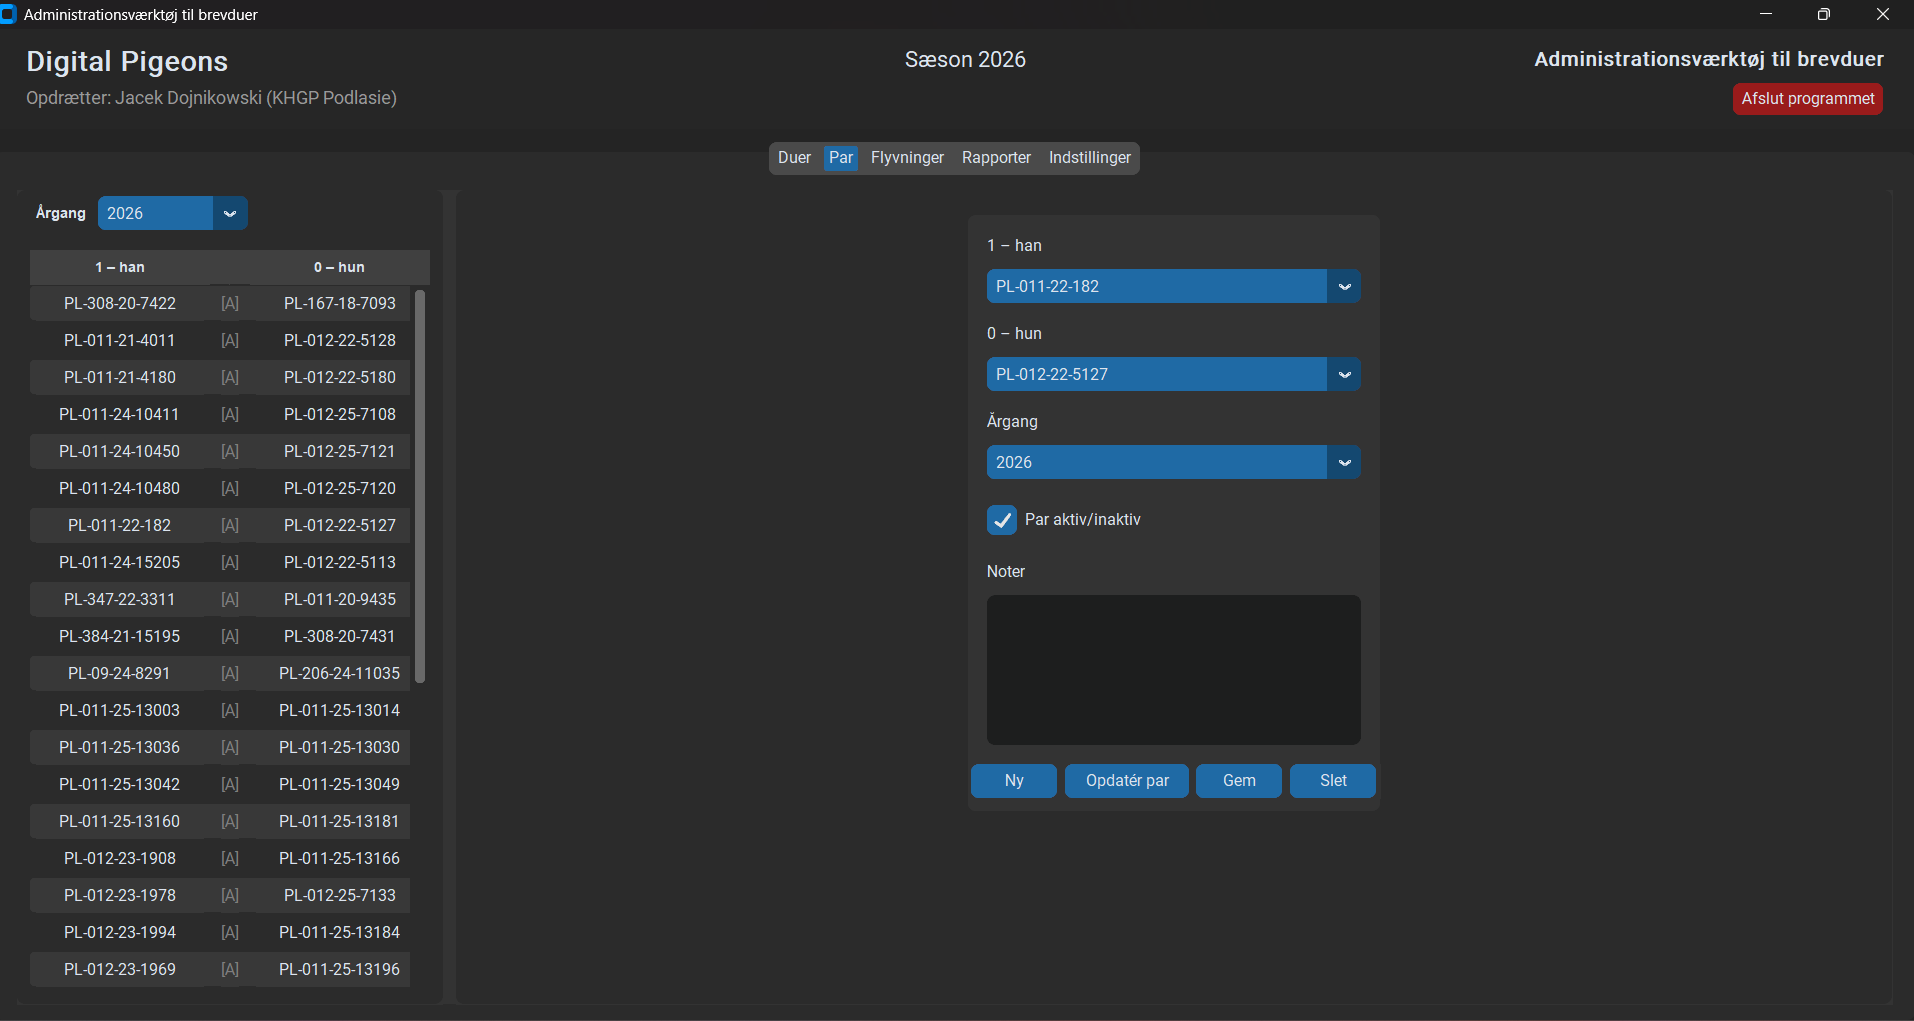This screenshot has width=1914, height=1021.
Task: Click the checkmark icon for Par aktiv/inaktiv
Action: (x=1002, y=520)
